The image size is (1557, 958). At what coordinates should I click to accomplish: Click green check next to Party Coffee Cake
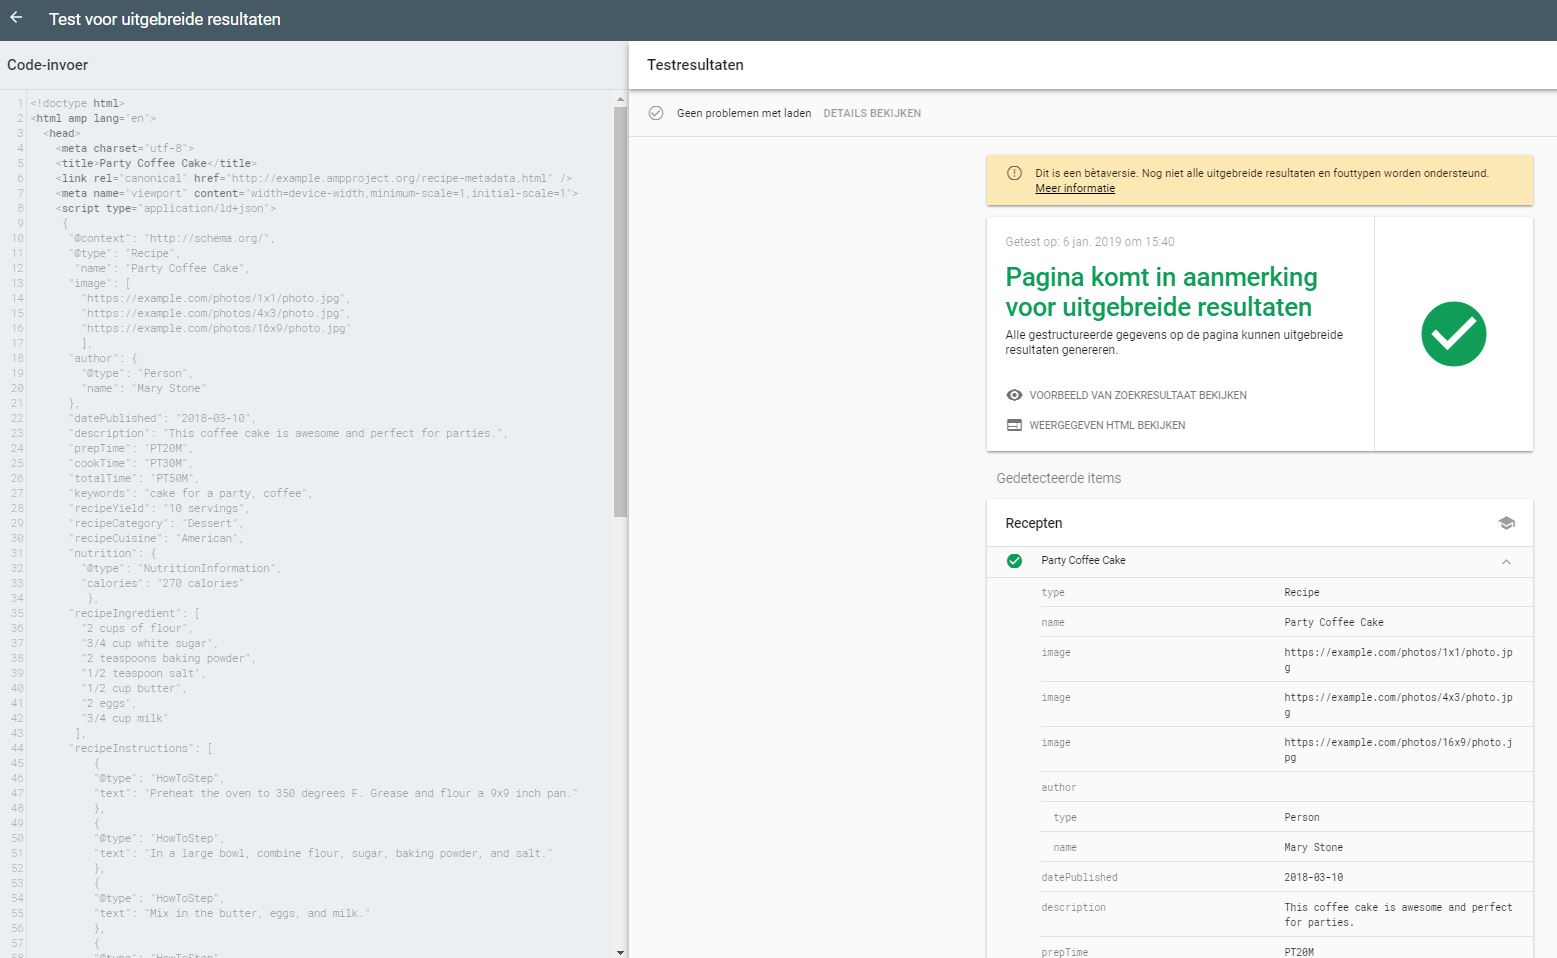pos(1014,561)
